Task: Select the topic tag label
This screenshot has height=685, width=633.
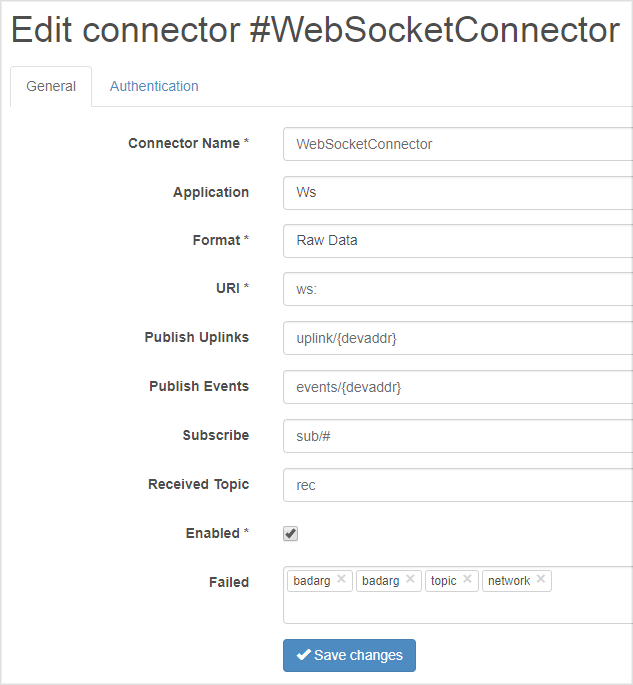Action: 443,581
